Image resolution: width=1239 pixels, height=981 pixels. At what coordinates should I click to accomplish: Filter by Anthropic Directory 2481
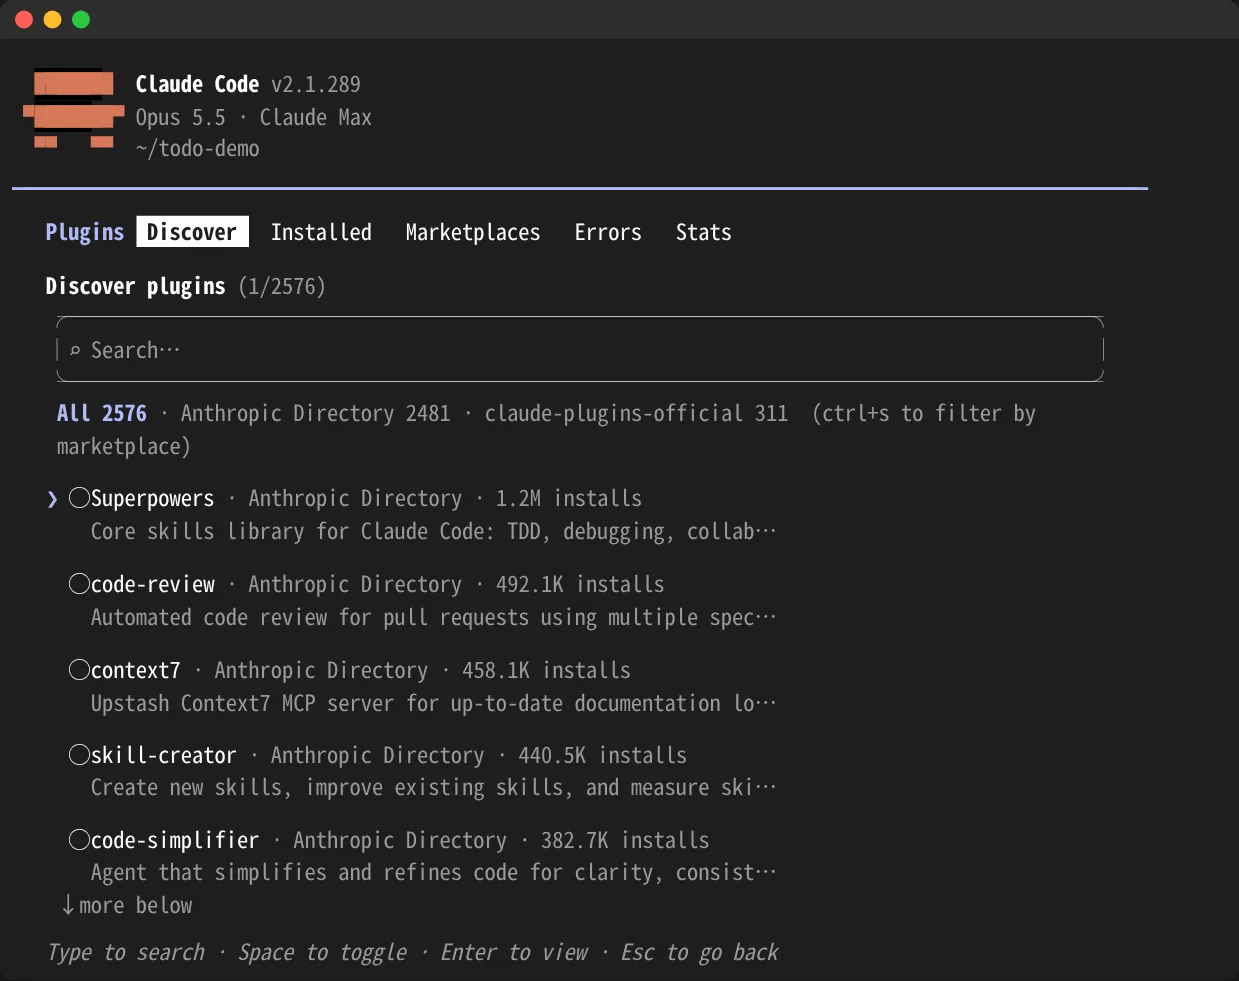click(x=316, y=413)
